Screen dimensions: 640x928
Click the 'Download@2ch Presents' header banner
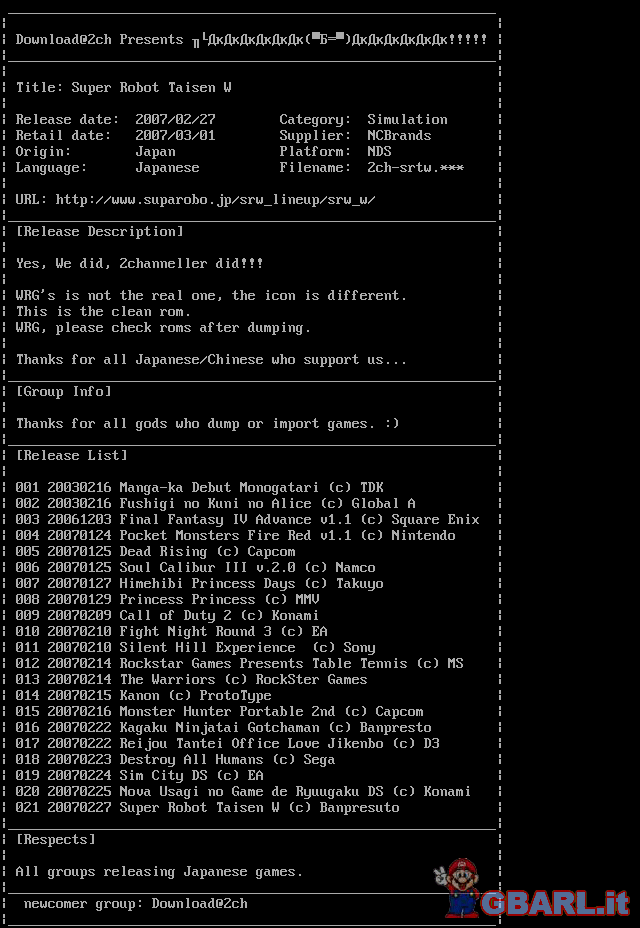[x=252, y=39]
